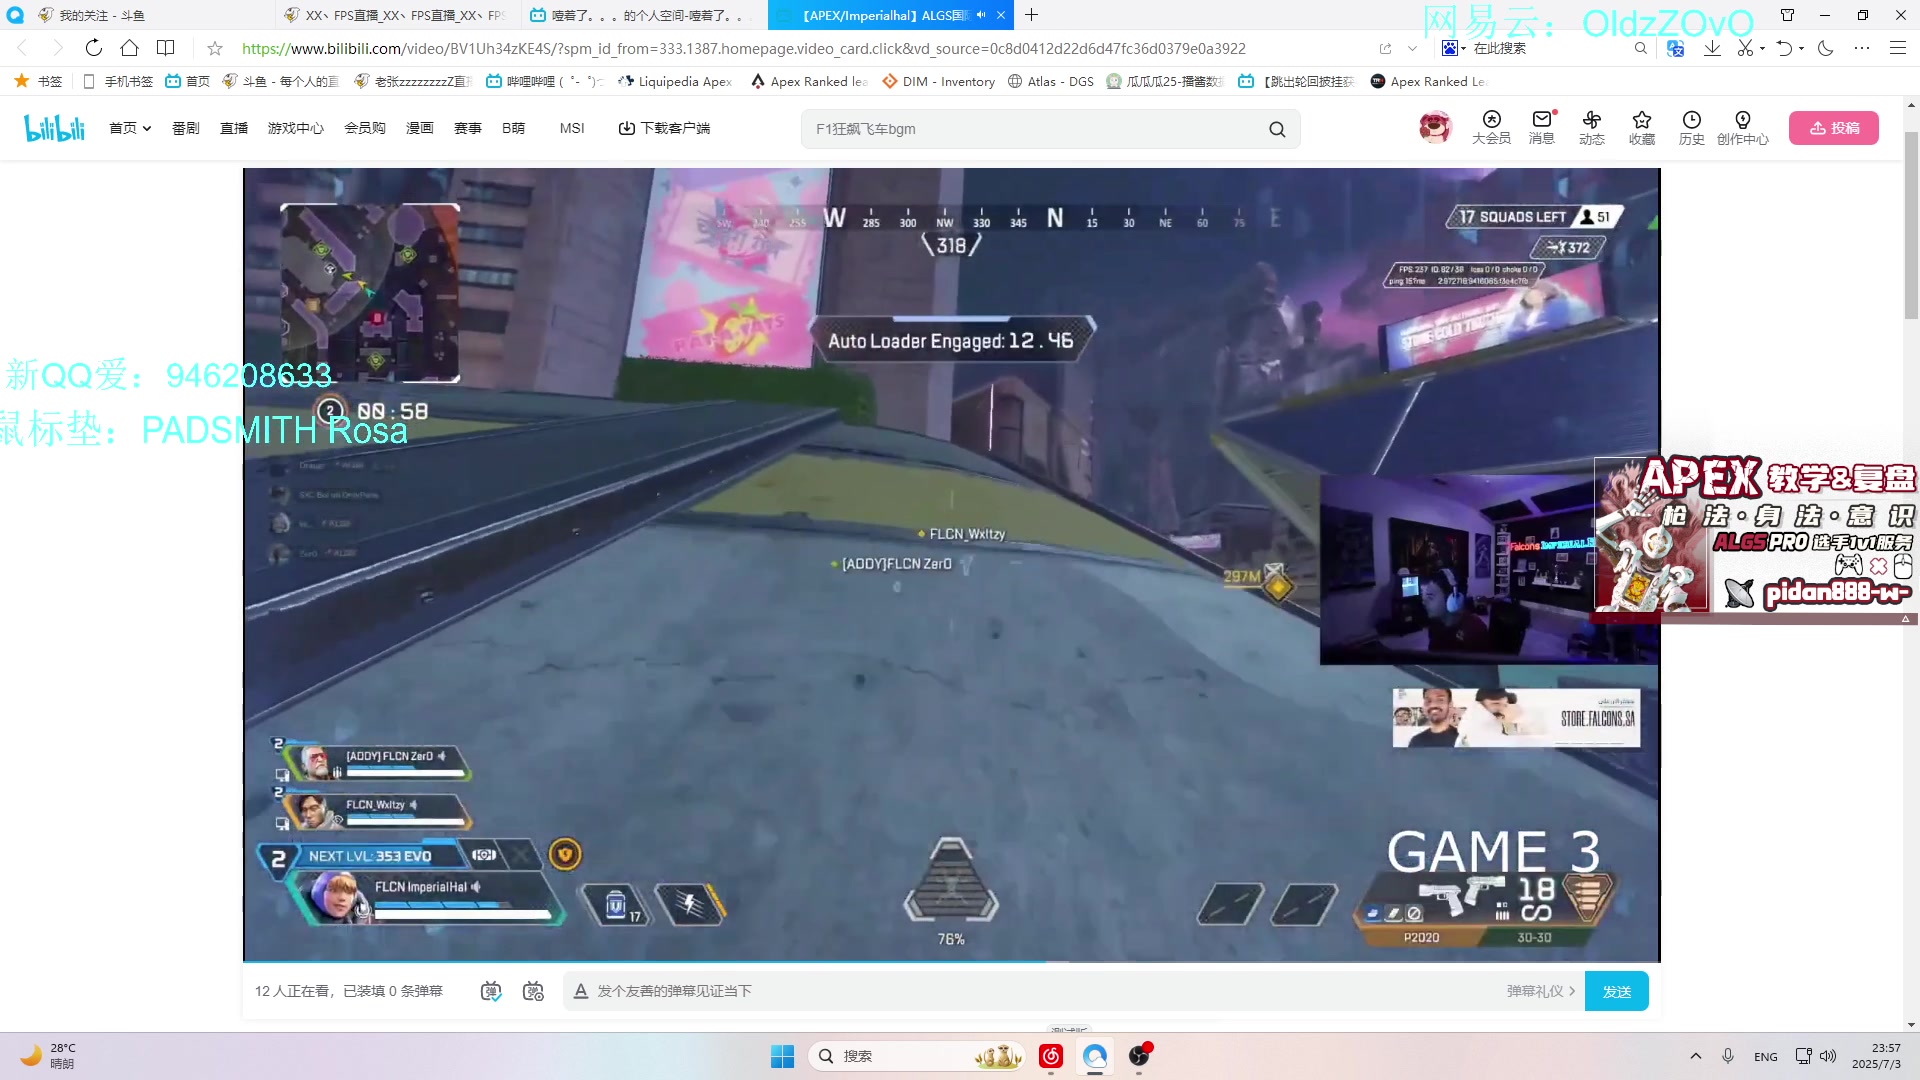Open the 会员购 menu item
Viewport: 1920px width, 1080px height.
(x=365, y=128)
